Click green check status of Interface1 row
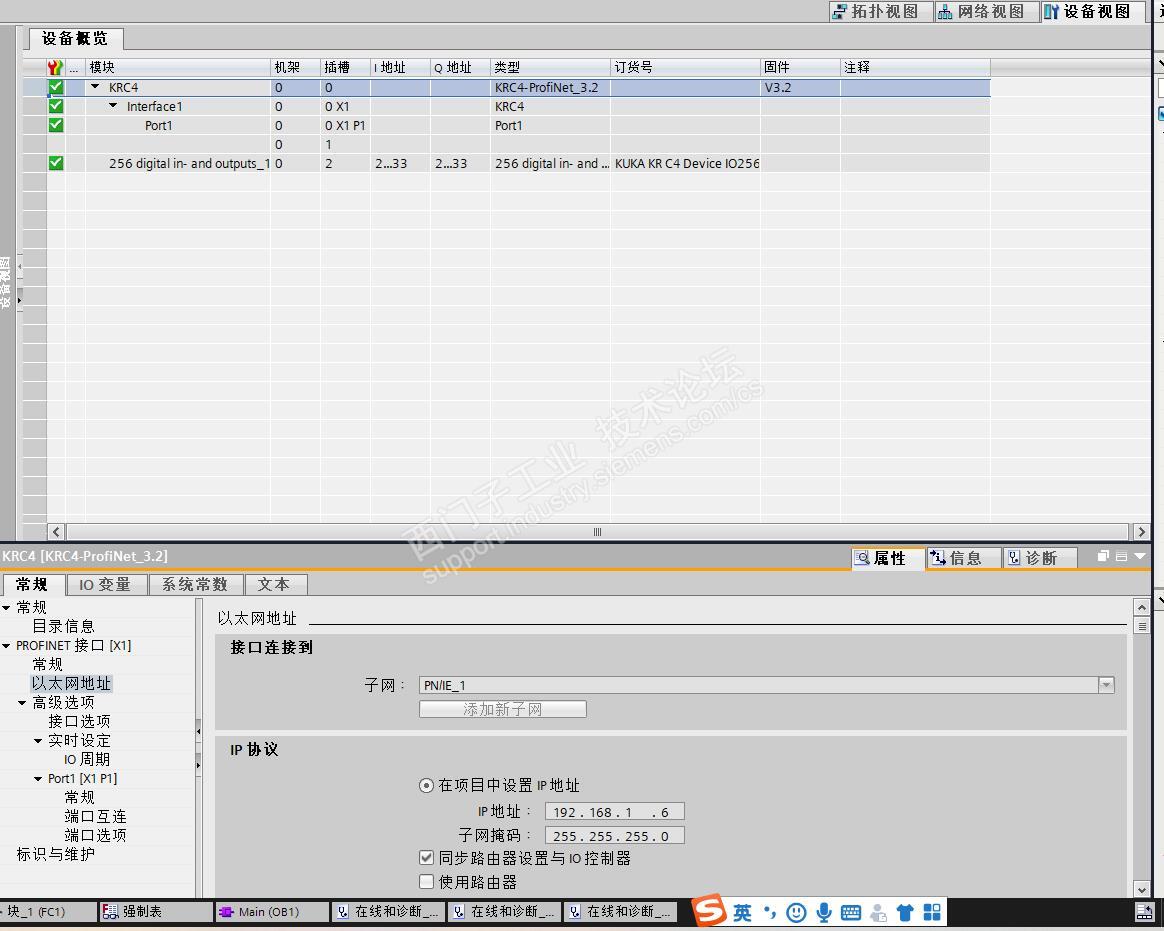Screen dimensions: 1164x931 point(56,106)
